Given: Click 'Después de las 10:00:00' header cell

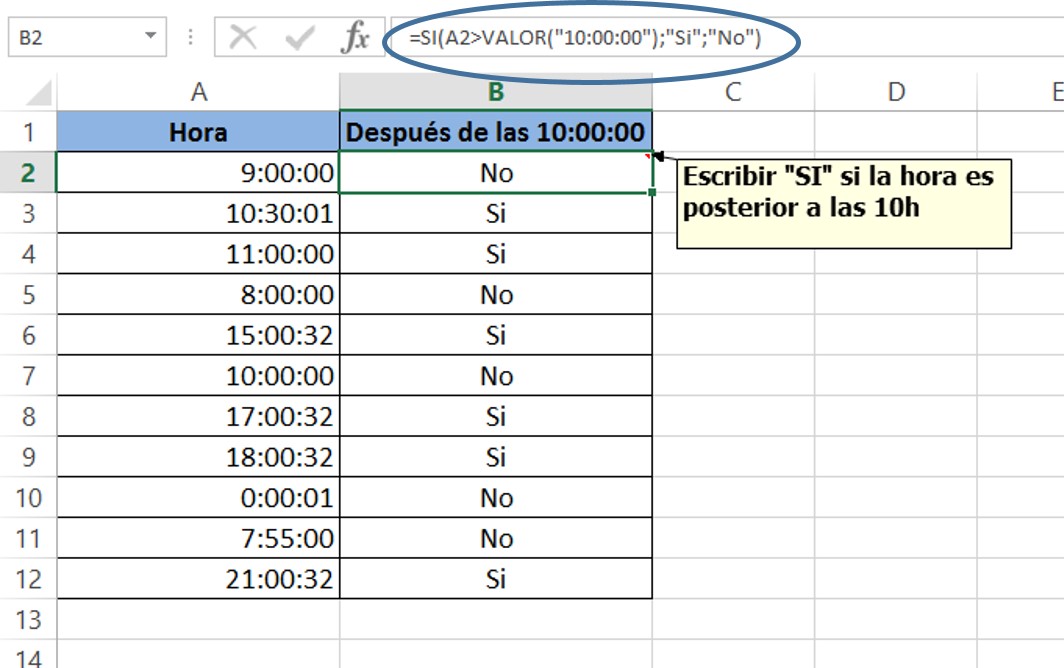Looking at the screenshot, I should (x=496, y=132).
